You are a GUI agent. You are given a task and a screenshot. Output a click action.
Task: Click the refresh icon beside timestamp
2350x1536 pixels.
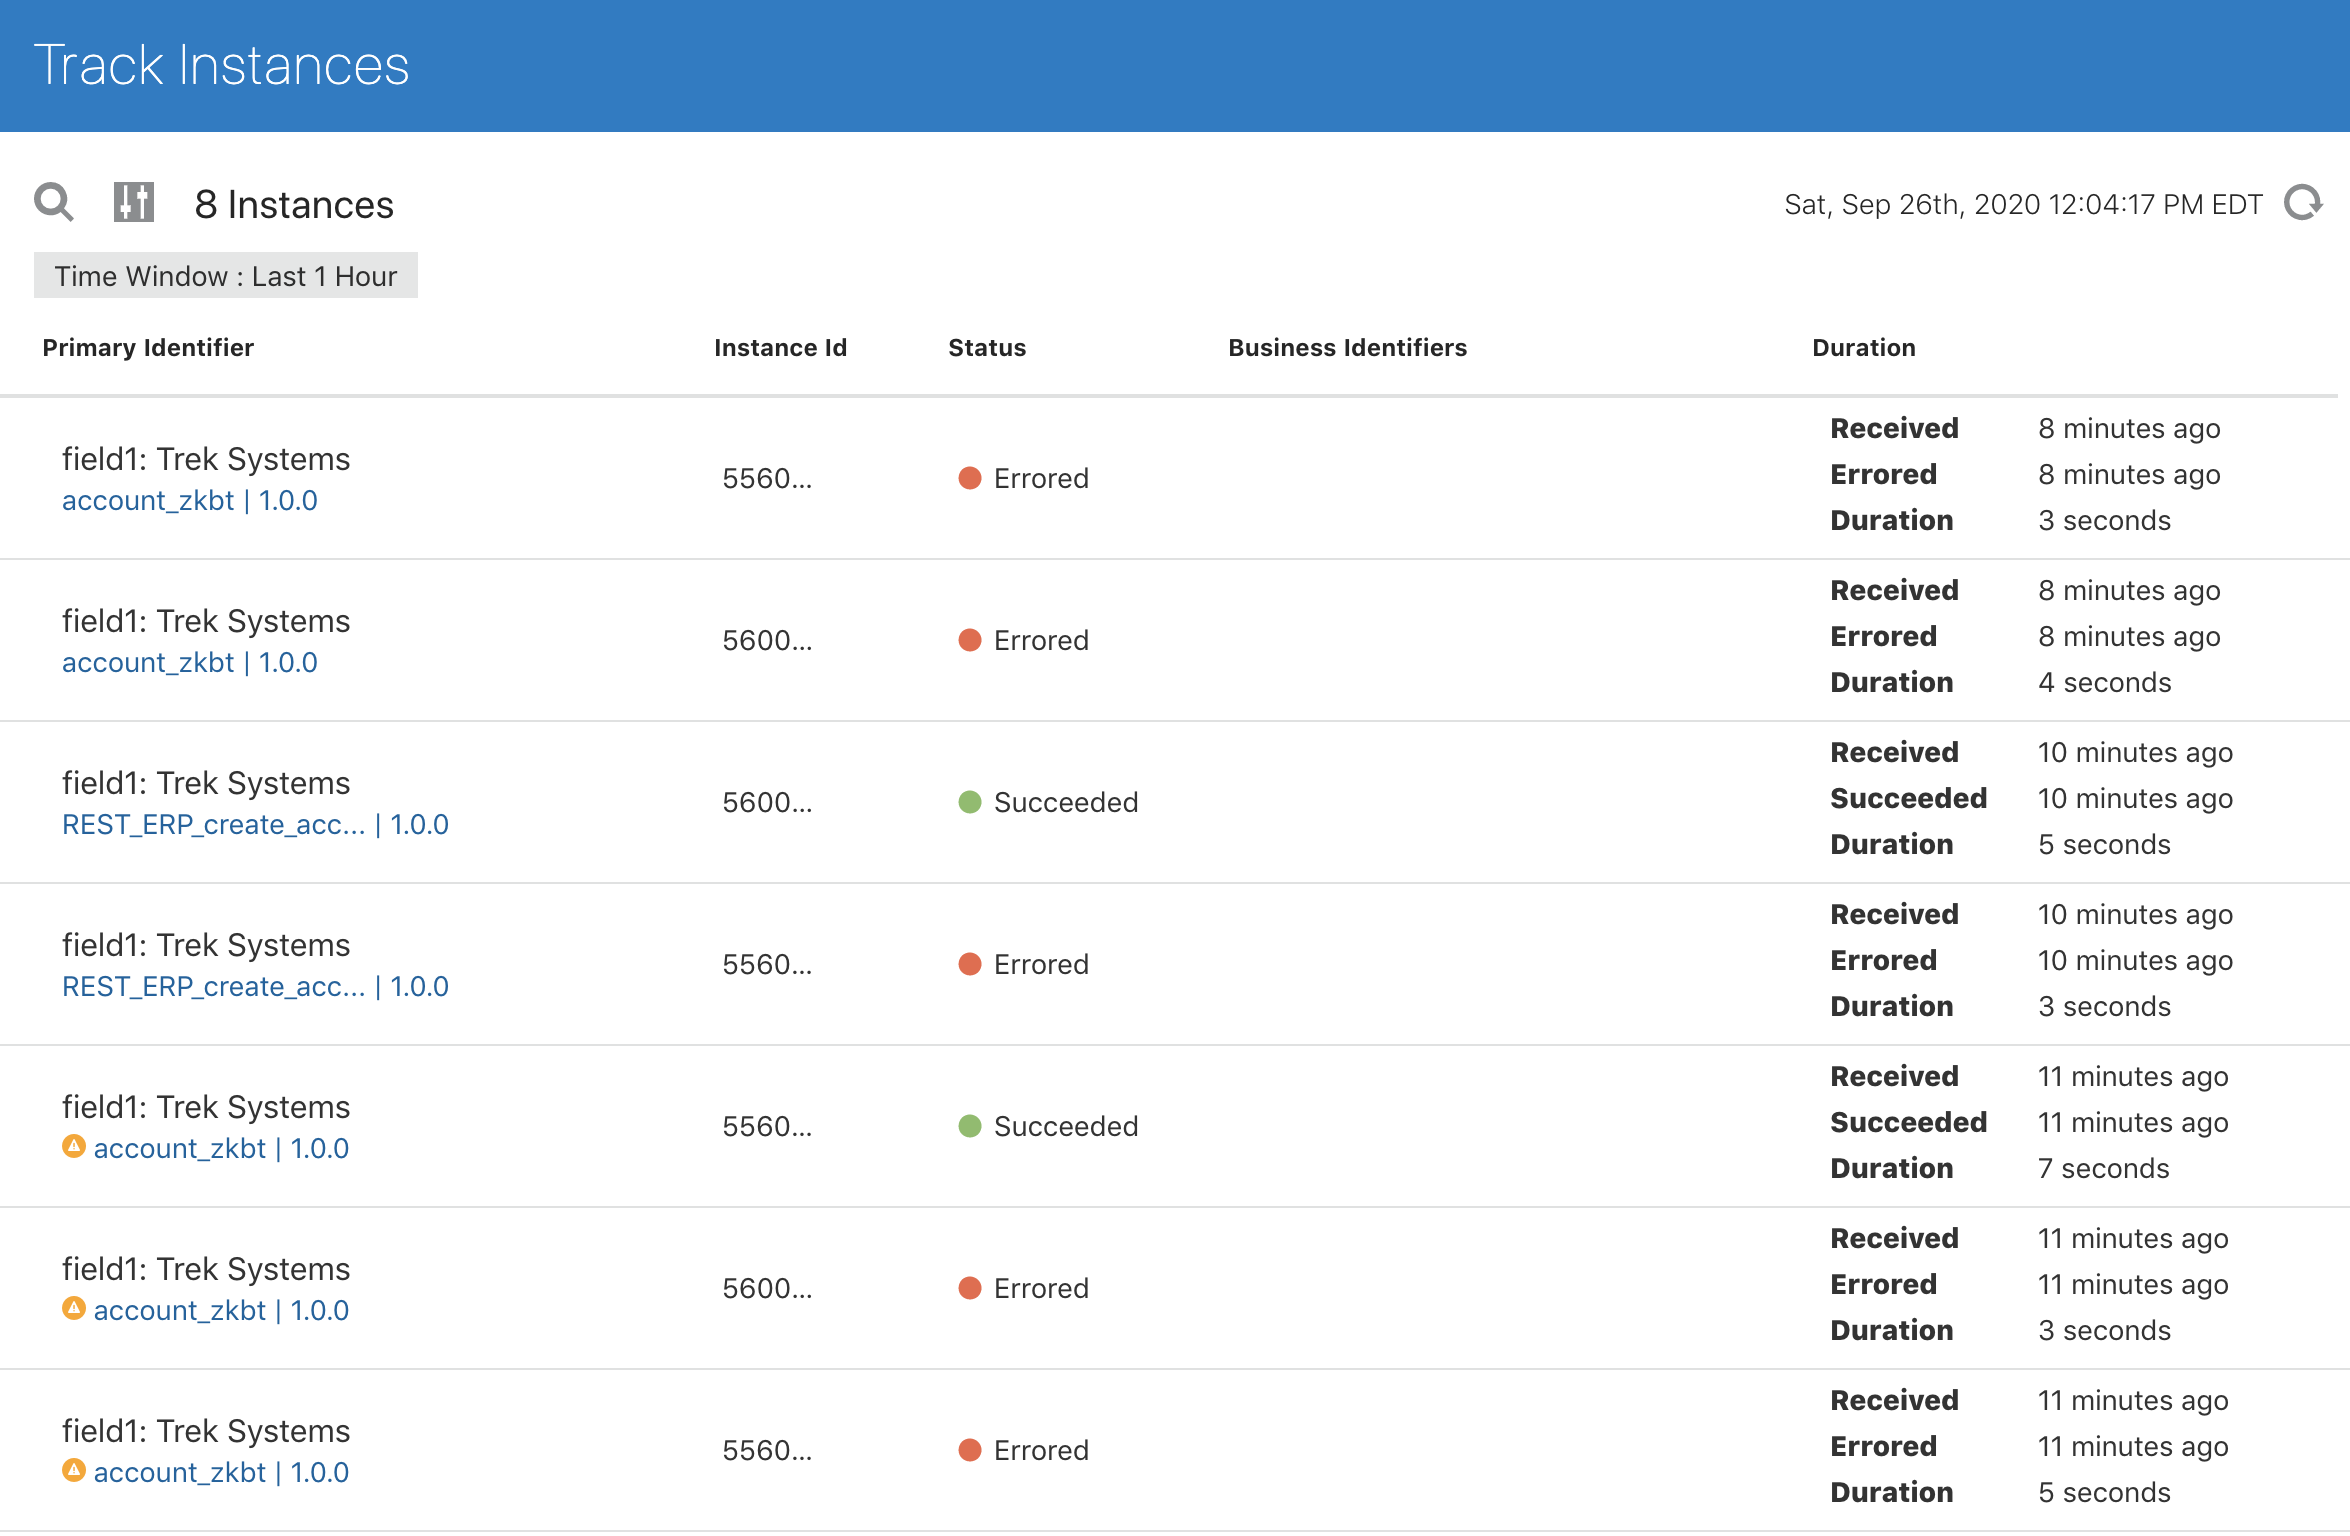pos(2303,203)
